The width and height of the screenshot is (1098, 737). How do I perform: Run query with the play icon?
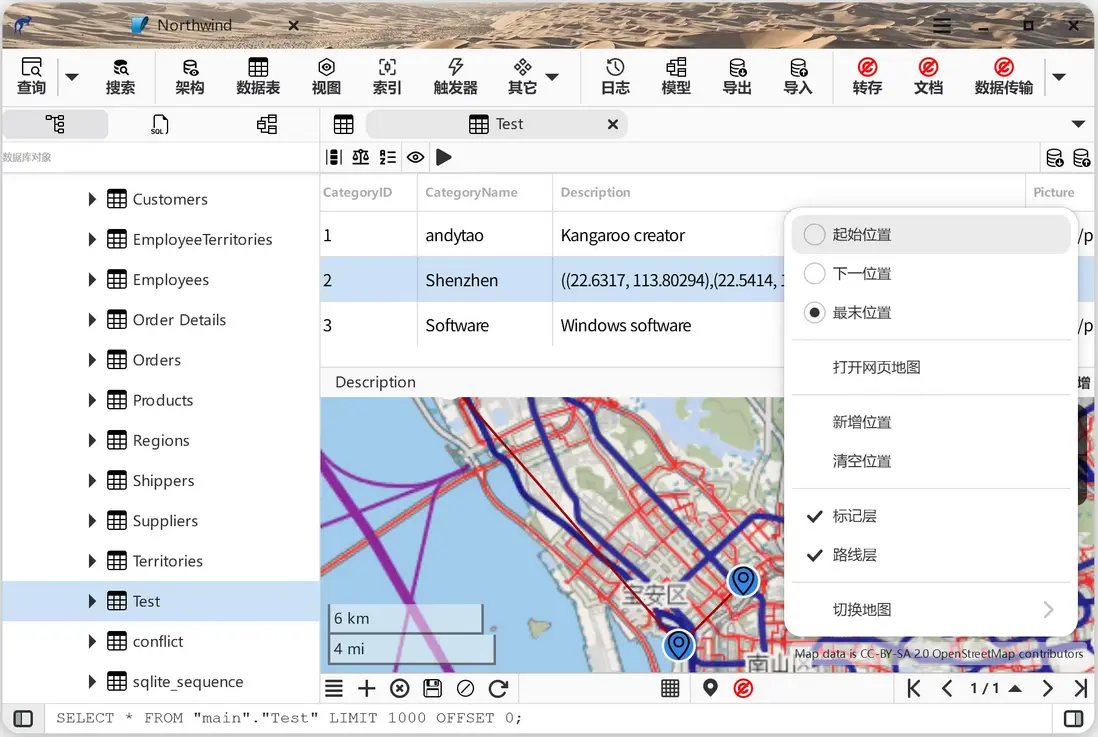tap(444, 157)
